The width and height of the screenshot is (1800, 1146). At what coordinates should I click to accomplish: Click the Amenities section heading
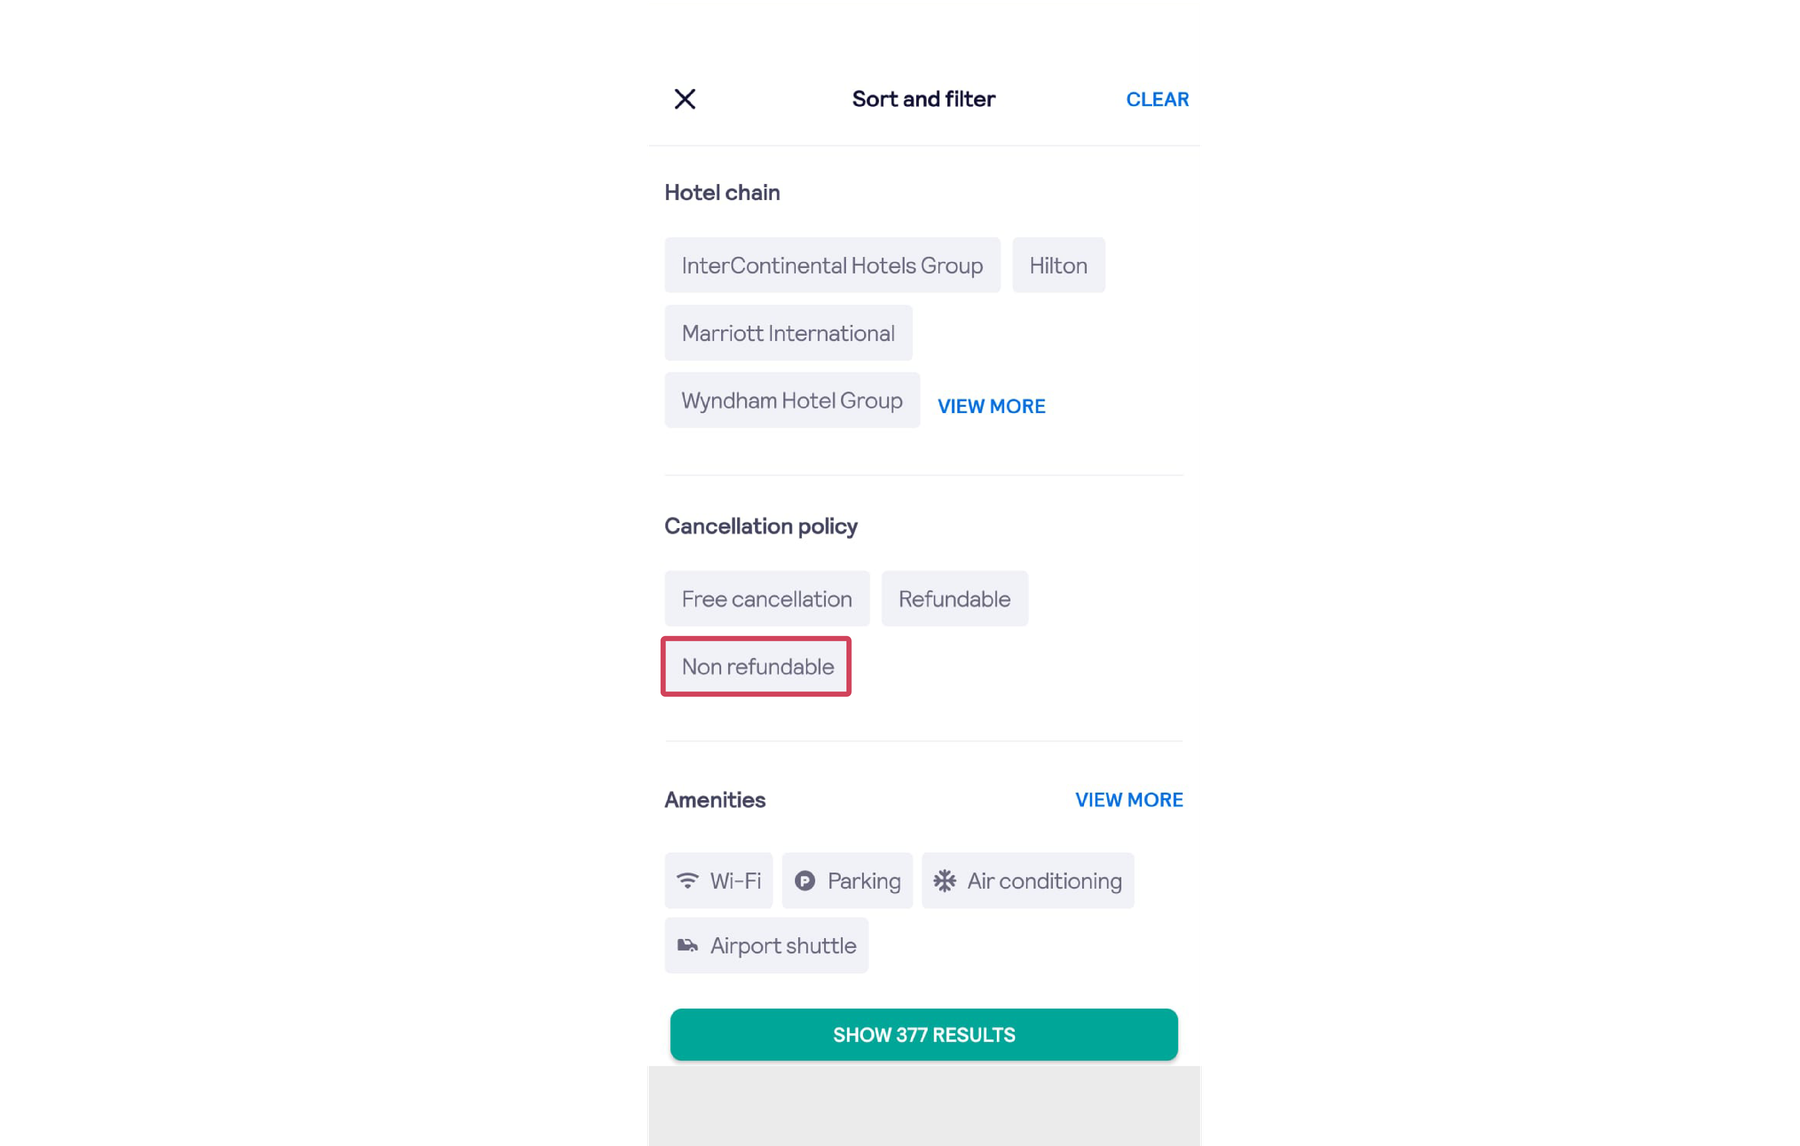(x=715, y=800)
